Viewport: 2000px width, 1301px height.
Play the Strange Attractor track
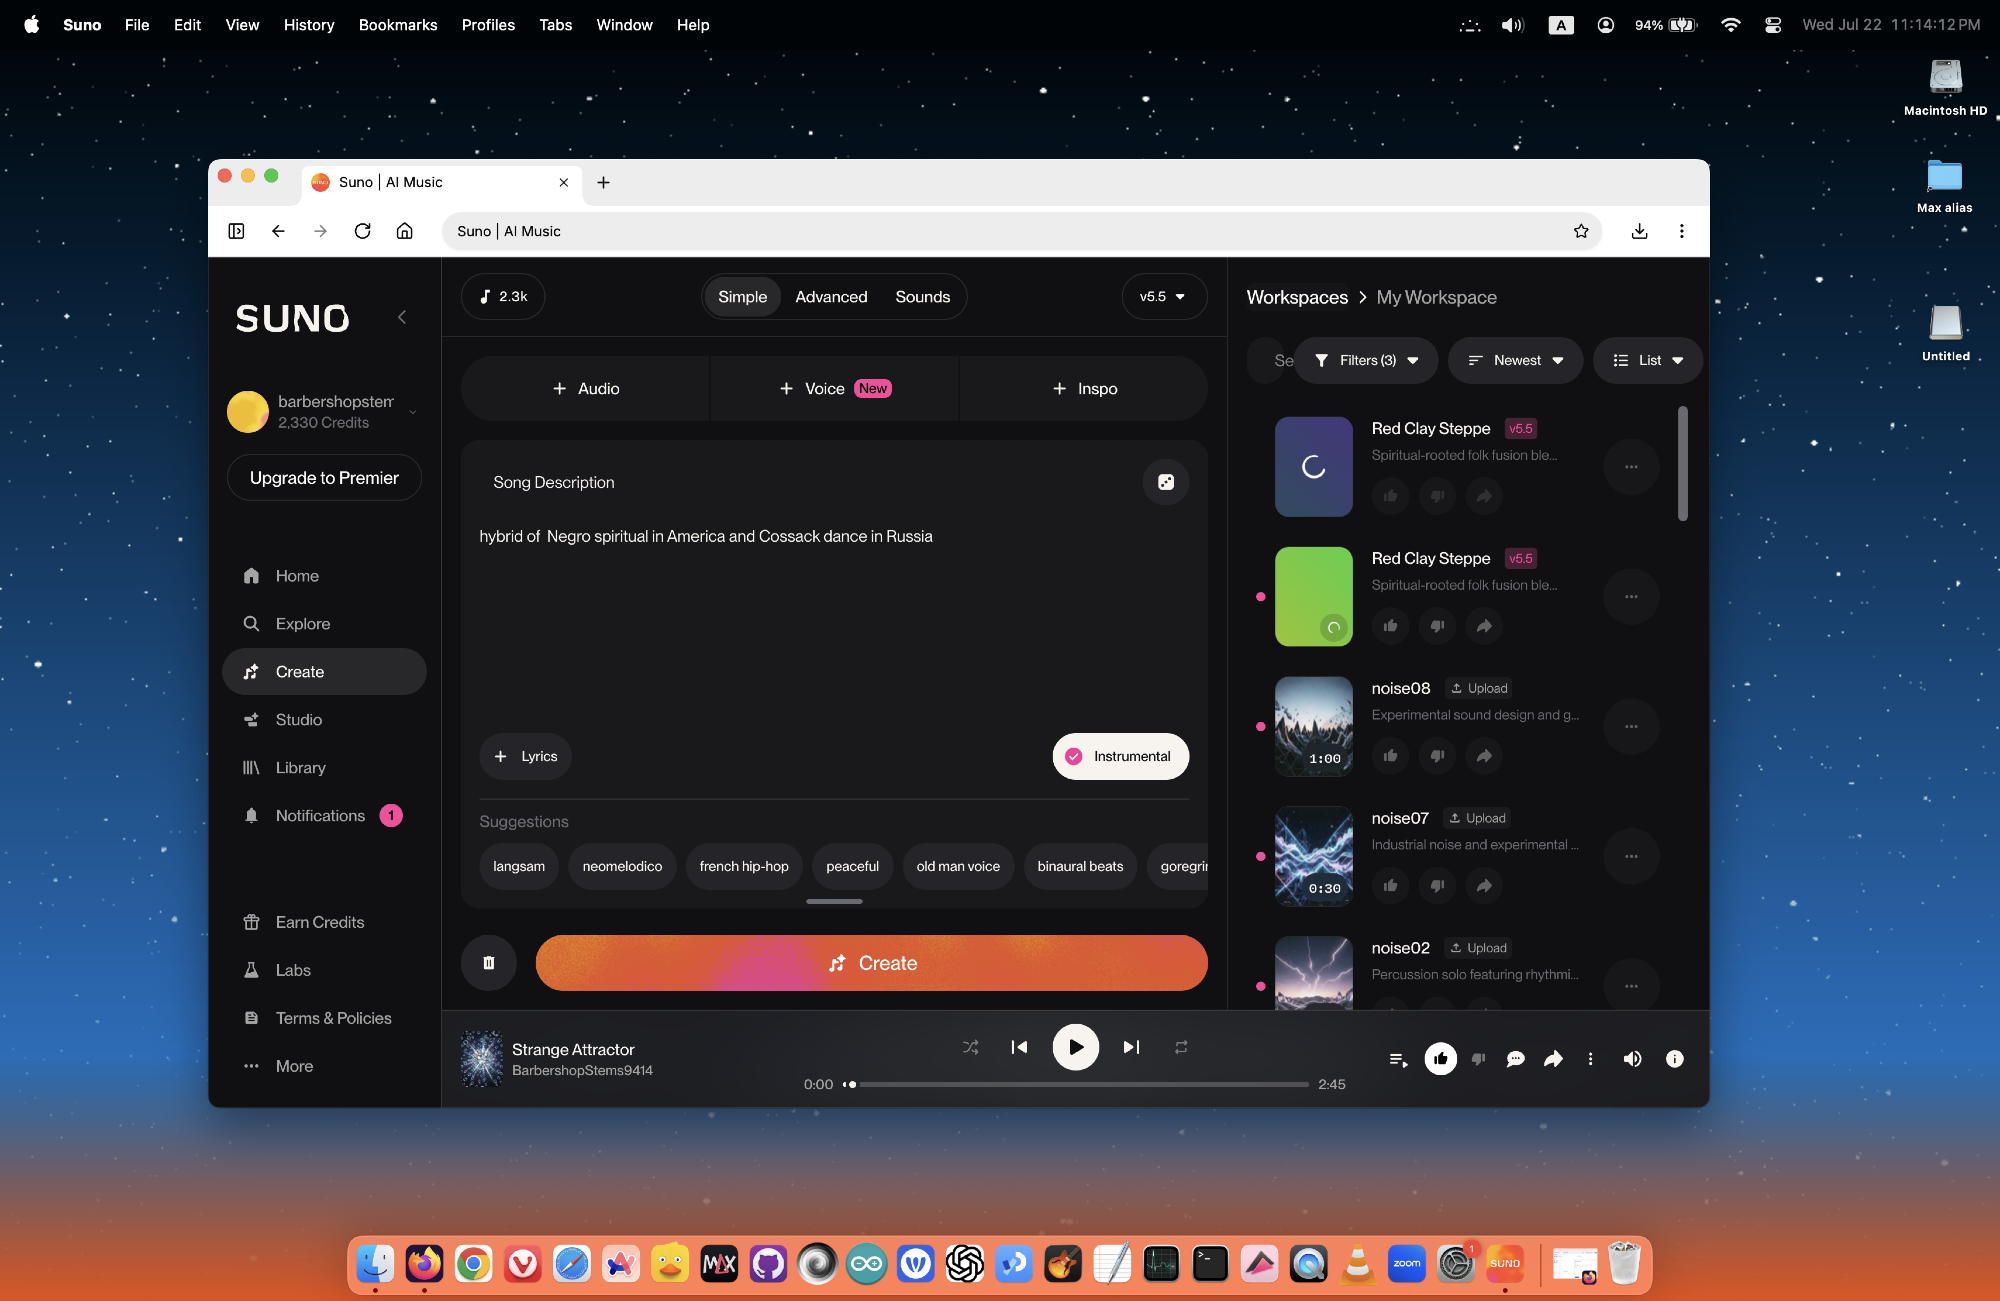pos(1075,1047)
